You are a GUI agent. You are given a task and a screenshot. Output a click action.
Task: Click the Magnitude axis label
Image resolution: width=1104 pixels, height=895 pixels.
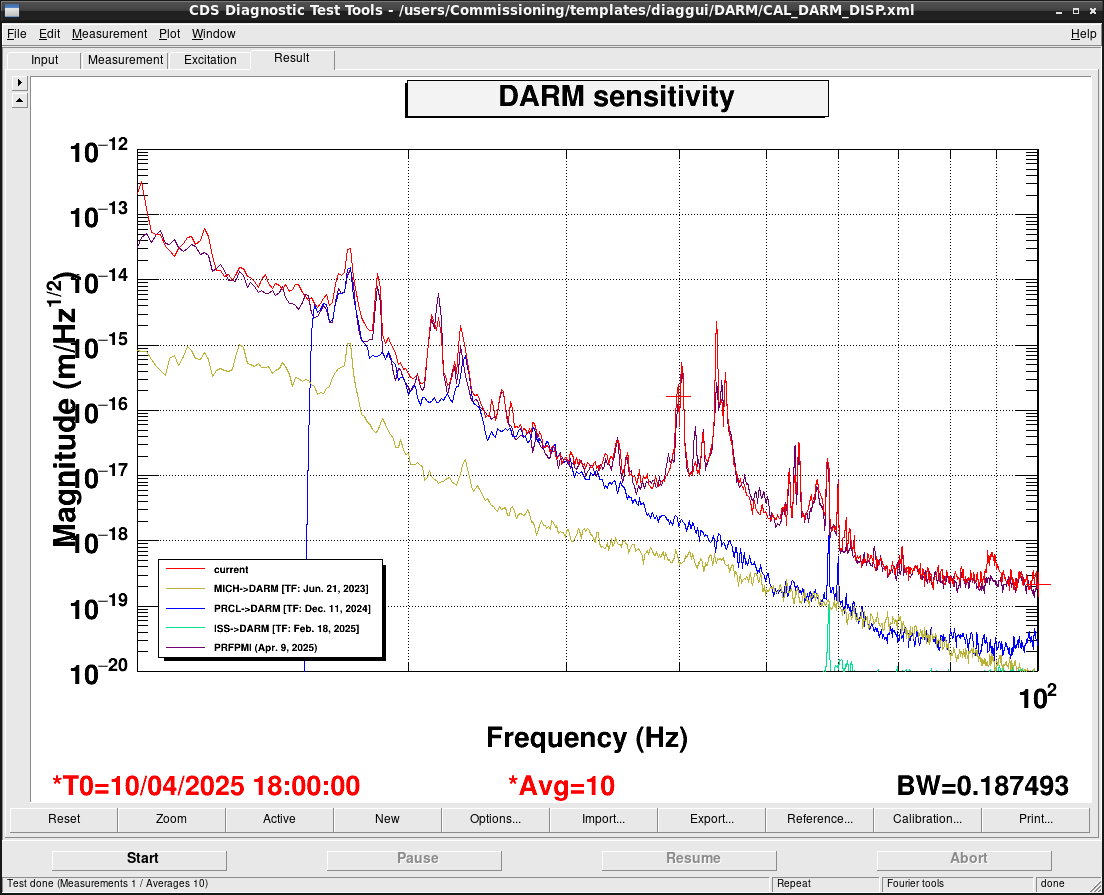coord(64,411)
